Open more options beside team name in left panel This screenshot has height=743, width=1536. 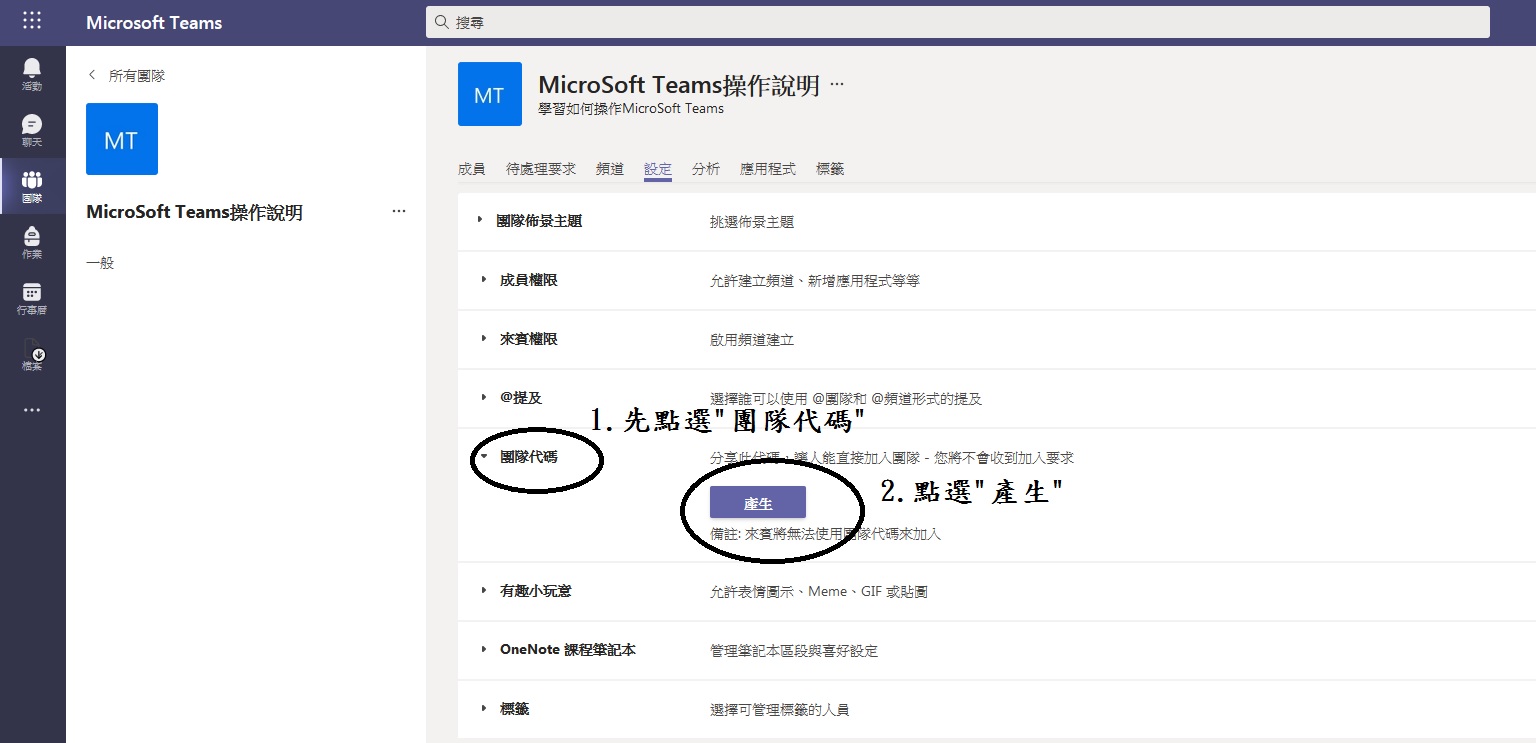coord(399,212)
